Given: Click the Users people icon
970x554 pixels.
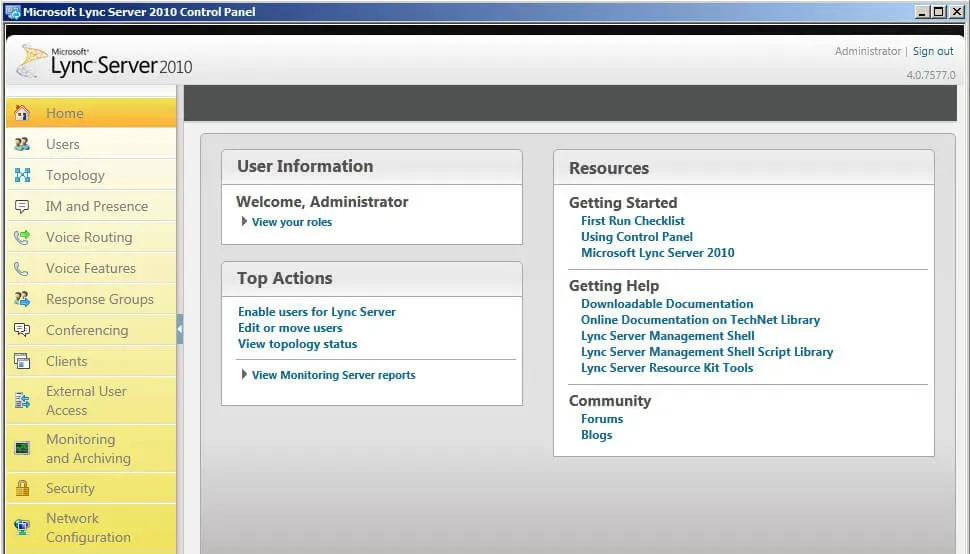Looking at the screenshot, I should coord(22,144).
